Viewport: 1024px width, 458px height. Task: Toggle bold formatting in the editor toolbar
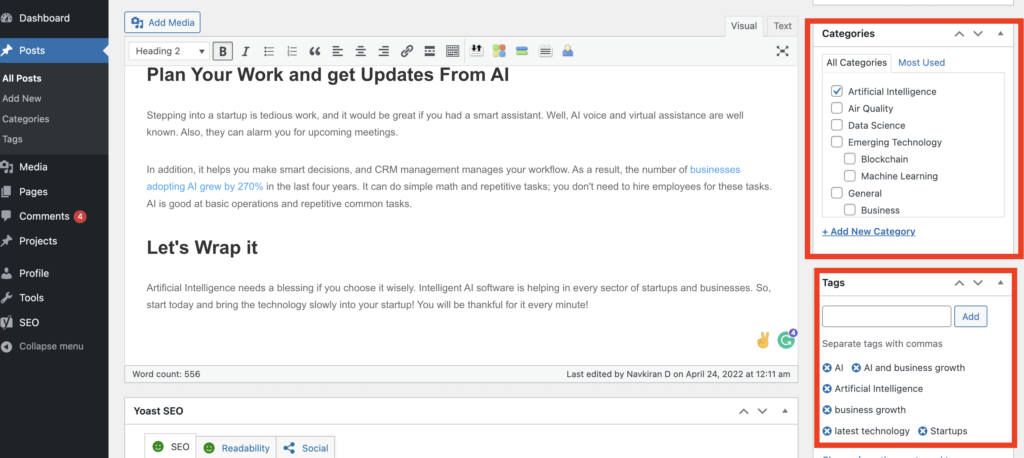(223, 51)
